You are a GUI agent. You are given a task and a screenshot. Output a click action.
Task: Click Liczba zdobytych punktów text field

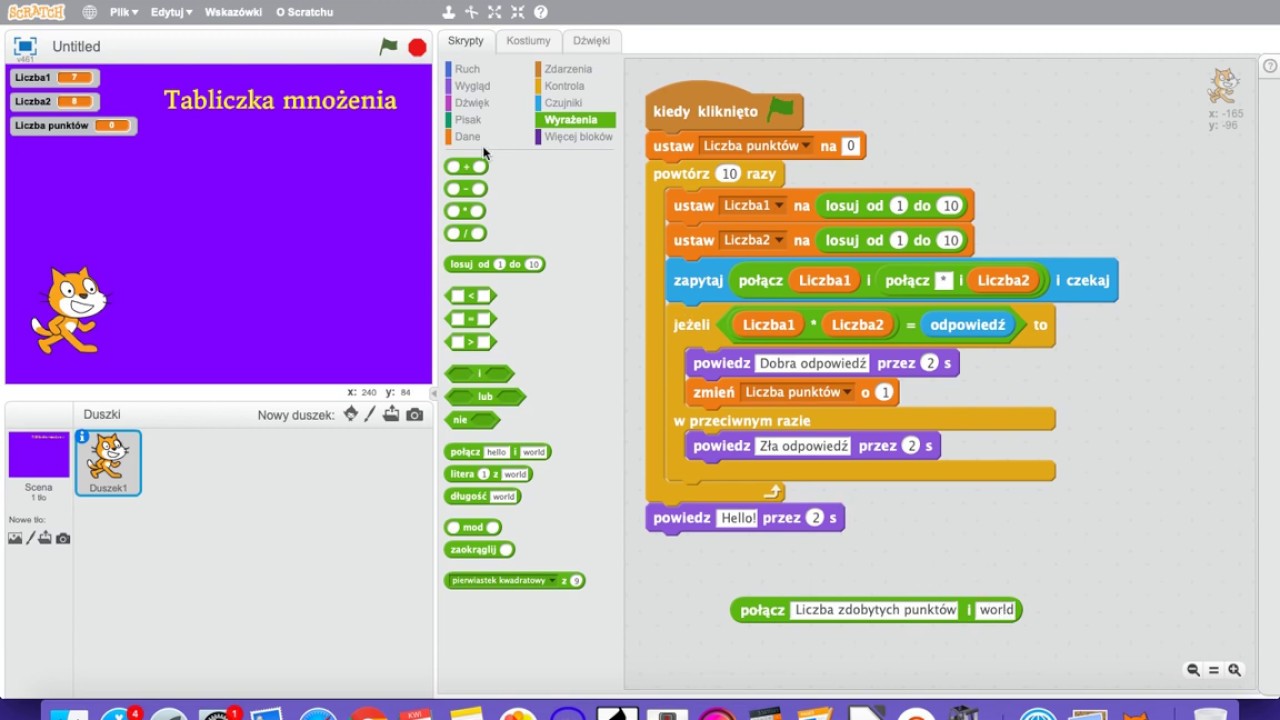(x=875, y=610)
